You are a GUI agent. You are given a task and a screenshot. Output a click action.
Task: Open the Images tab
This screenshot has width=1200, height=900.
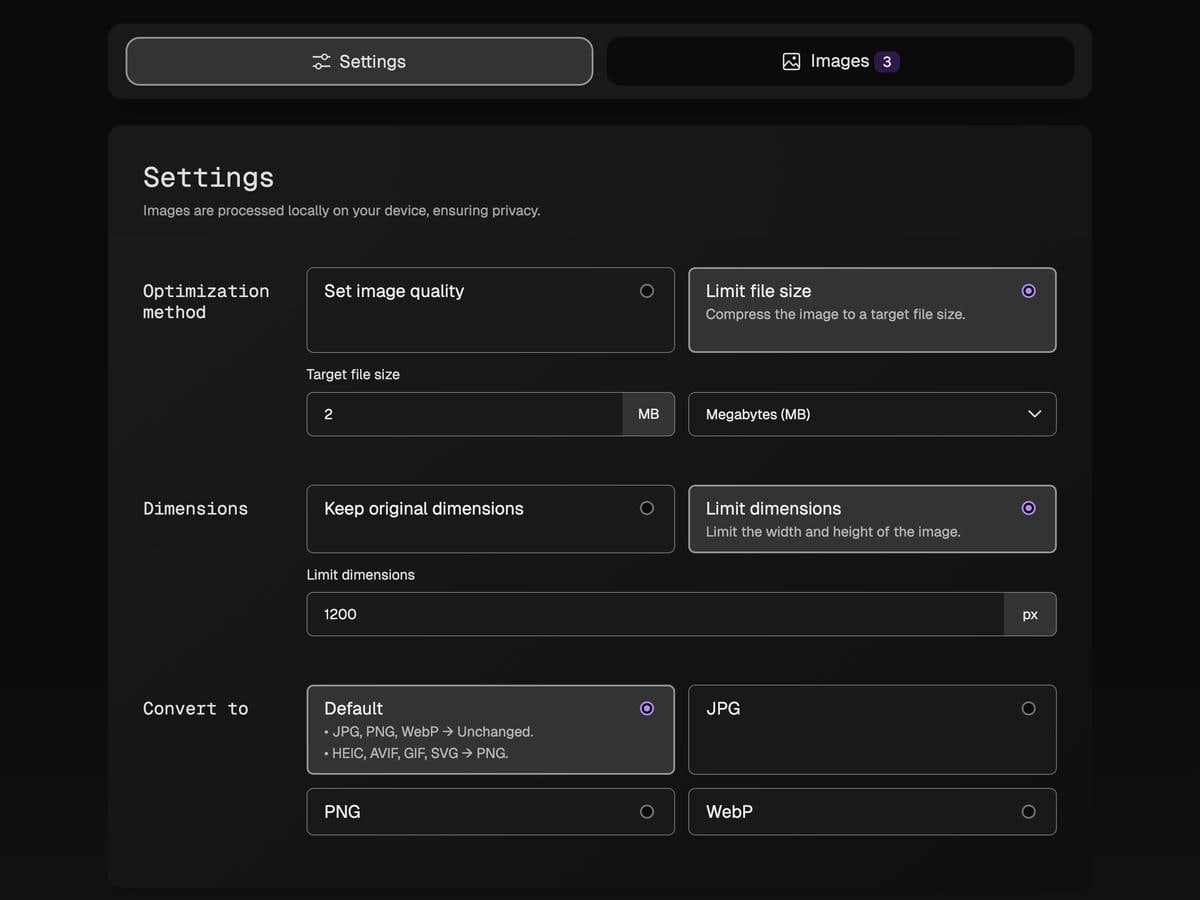click(x=840, y=61)
